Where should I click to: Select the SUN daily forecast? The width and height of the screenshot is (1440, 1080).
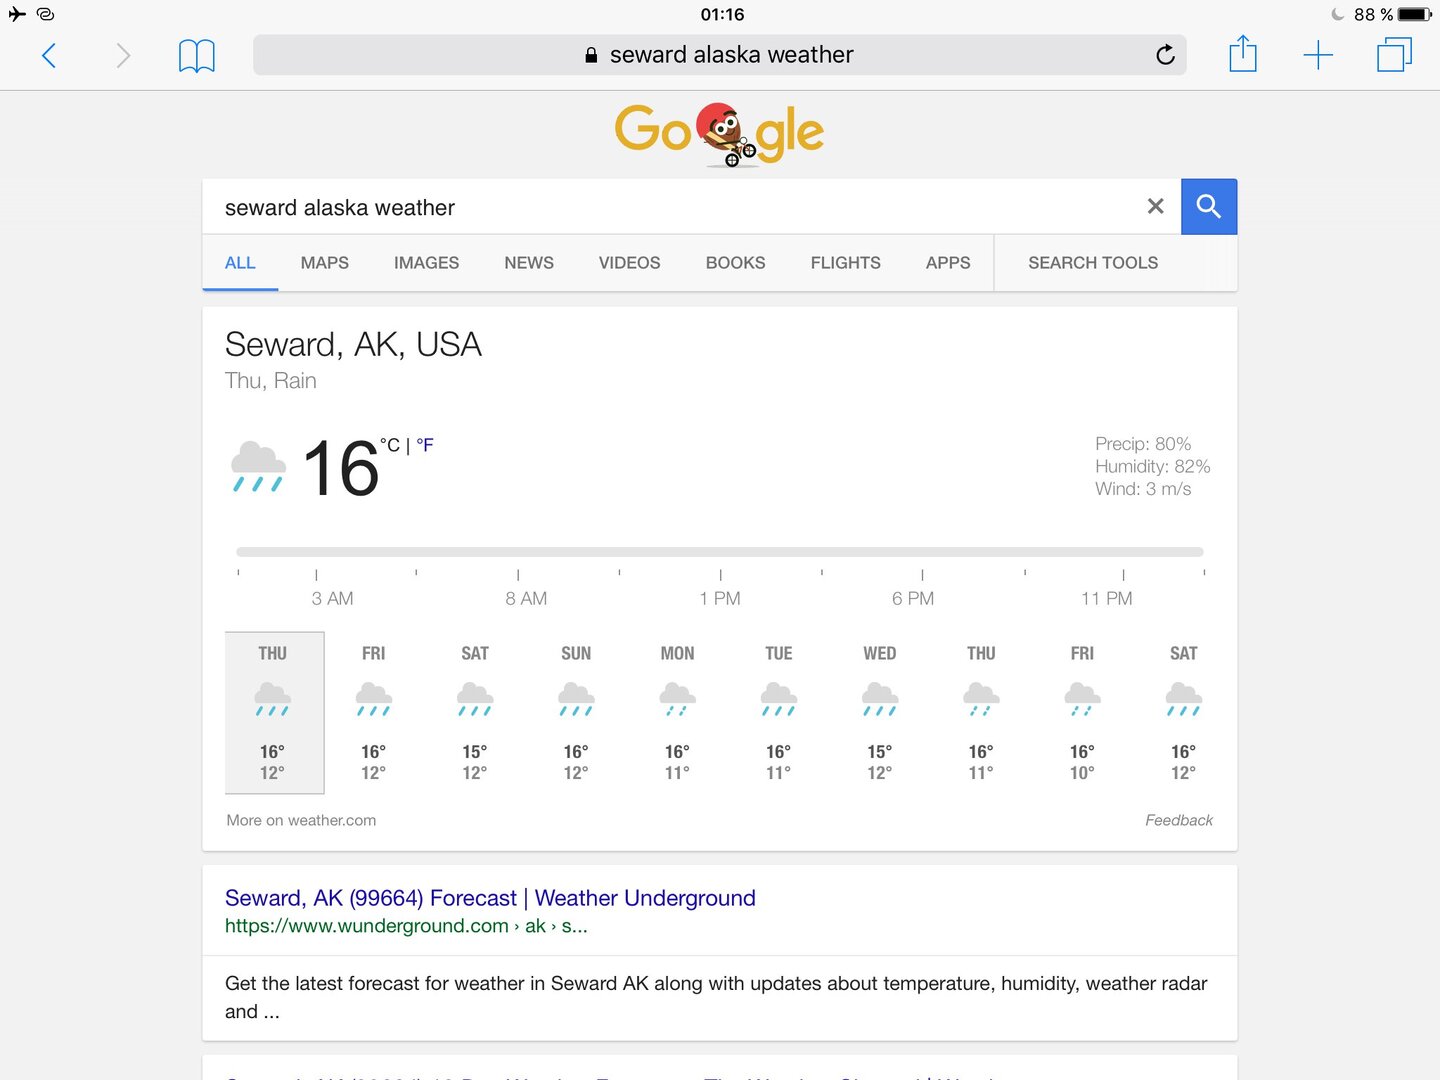[x=576, y=712]
